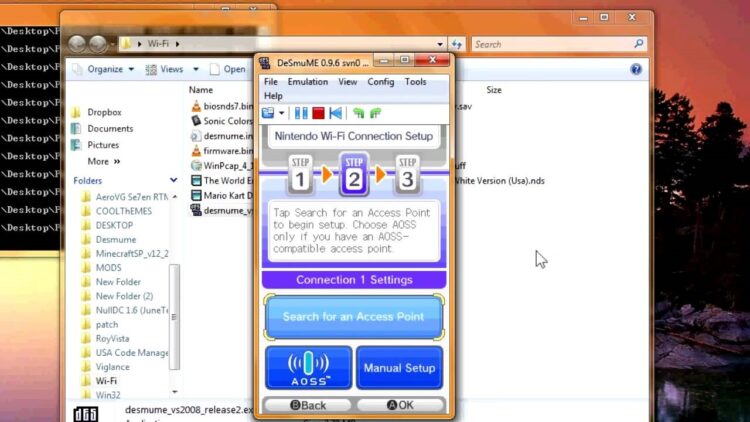Viewport: 750px width, 422px height.
Task: Click Explorer forward navigation button
Action: tap(98, 44)
